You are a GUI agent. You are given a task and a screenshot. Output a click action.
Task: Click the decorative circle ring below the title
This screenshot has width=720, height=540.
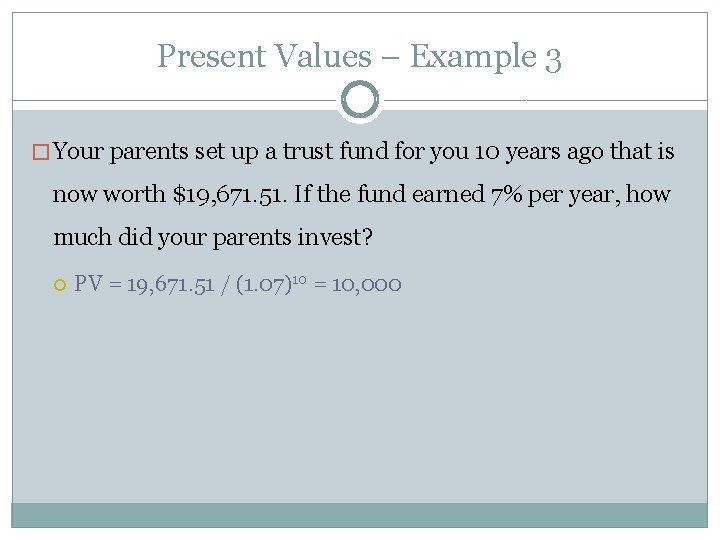(x=359, y=100)
